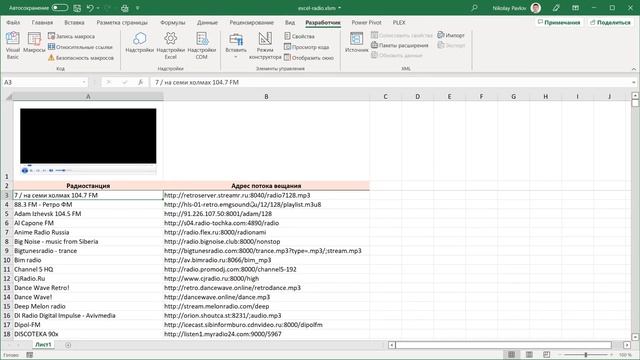This screenshot has width=640, height=360.
Task: Click the Поделиться share button
Action: 610,22
